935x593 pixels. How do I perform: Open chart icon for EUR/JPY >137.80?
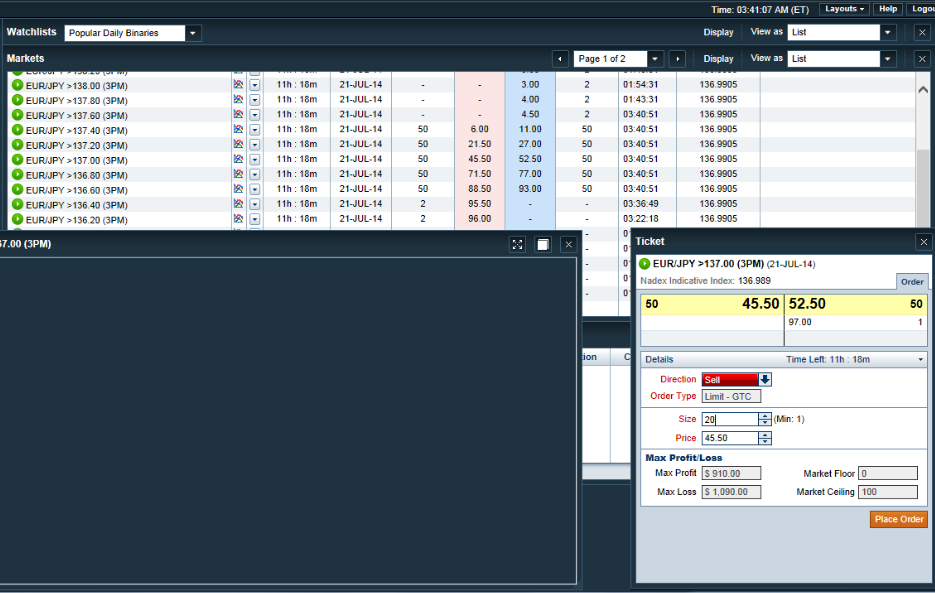point(239,100)
